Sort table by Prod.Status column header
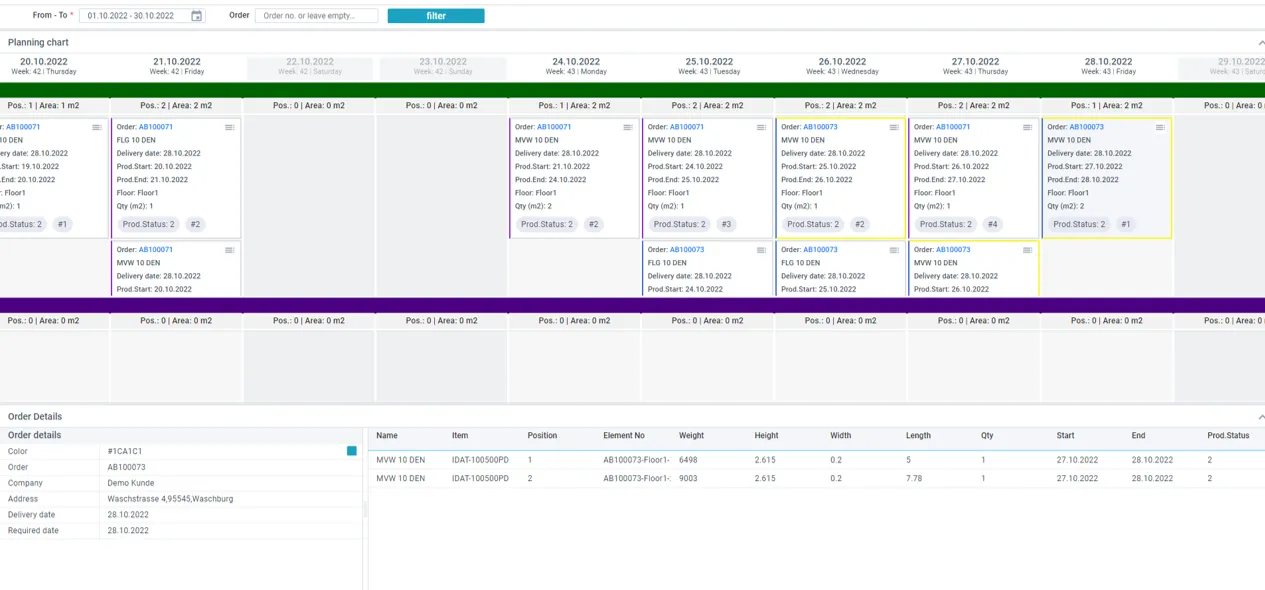Viewport: 1265px width, 590px height. [1228, 436]
